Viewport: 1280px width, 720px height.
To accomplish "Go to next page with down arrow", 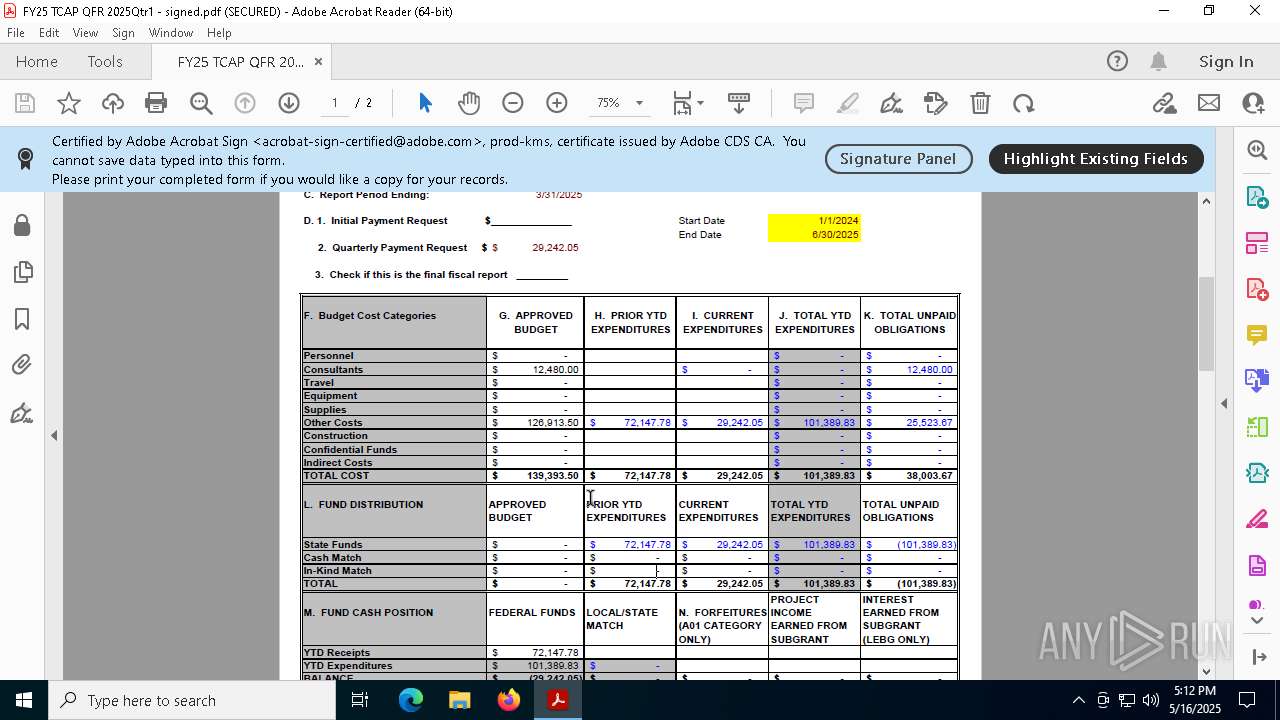I will point(289,103).
